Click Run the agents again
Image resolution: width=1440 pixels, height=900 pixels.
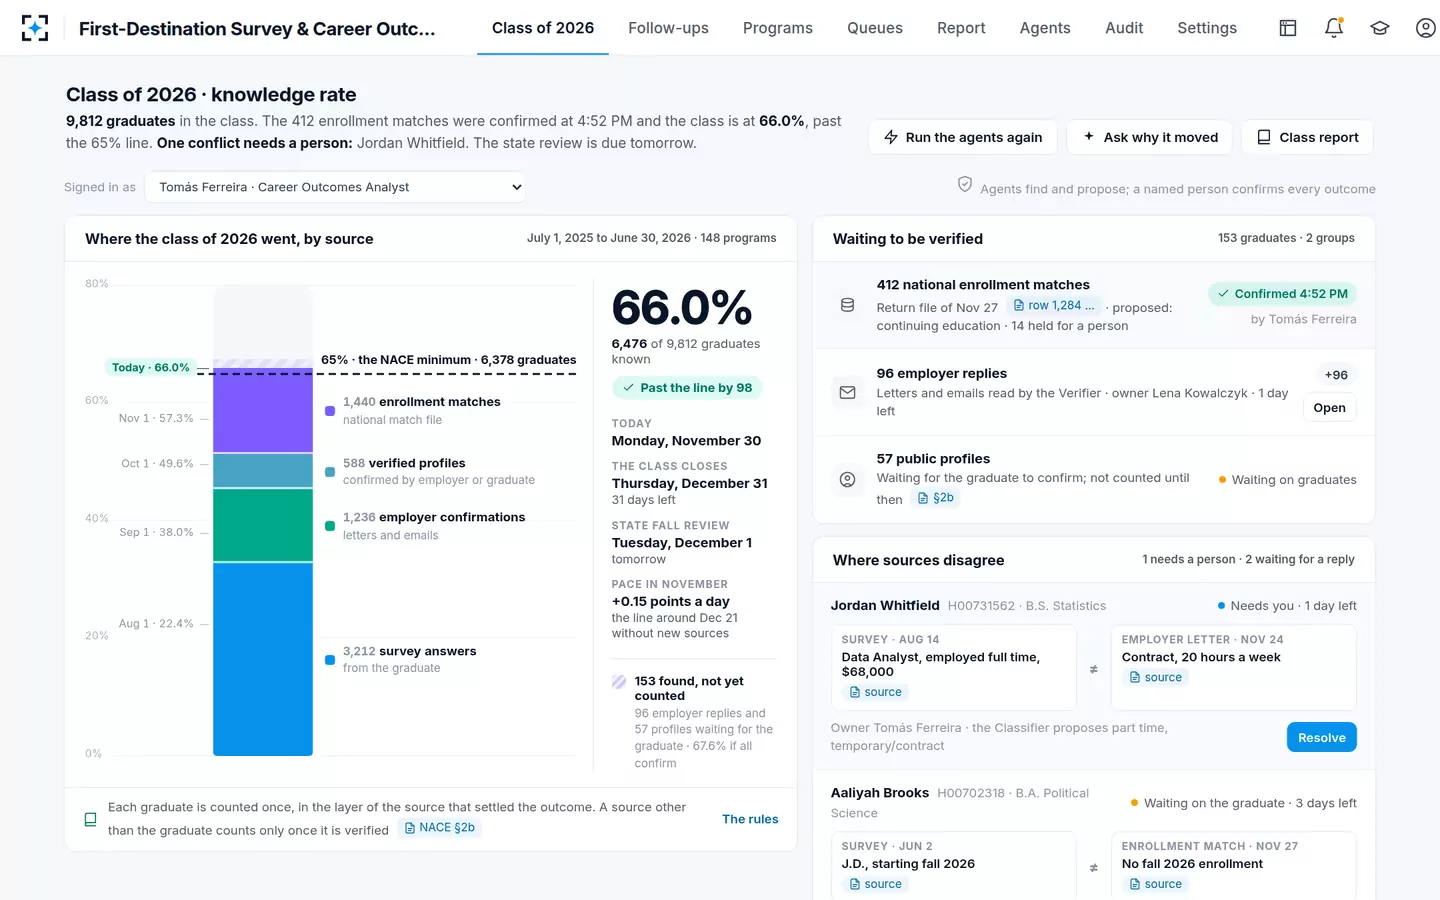pyautogui.click(x=963, y=137)
